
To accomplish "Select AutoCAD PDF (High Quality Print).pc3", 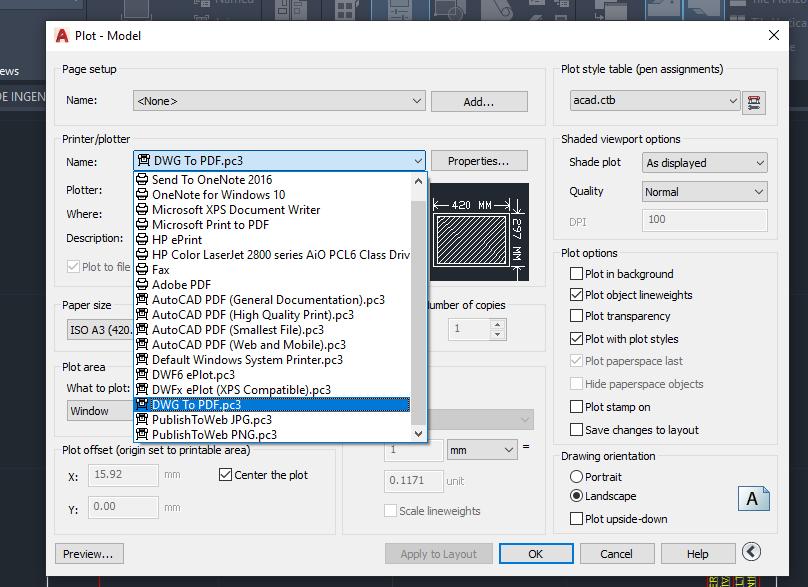I will point(272,314).
